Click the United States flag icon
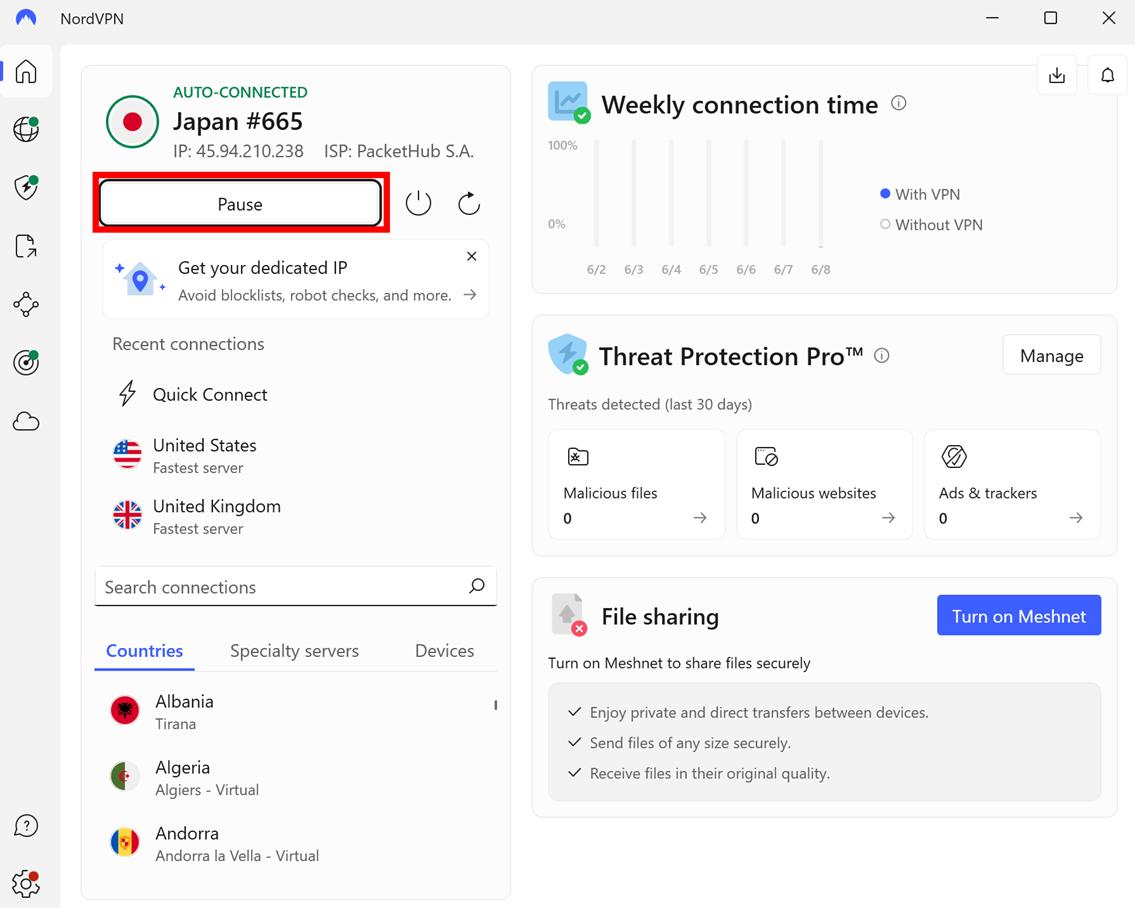1135x908 pixels. [127, 454]
